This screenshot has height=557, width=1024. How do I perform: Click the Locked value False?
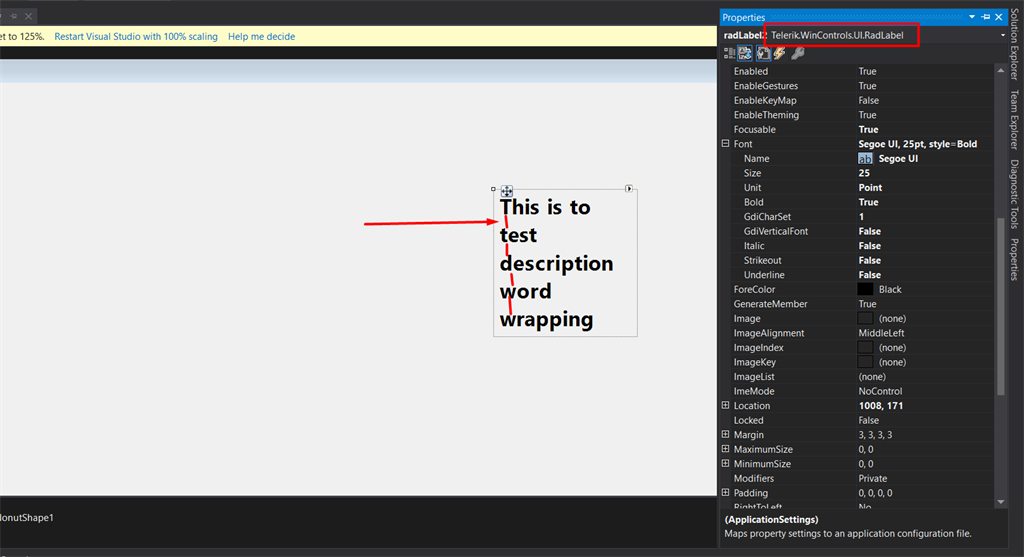(869, 421)
